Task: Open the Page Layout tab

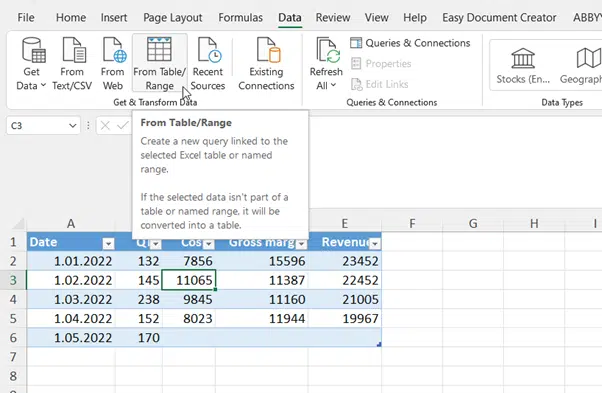Action: tap(173, 18)
